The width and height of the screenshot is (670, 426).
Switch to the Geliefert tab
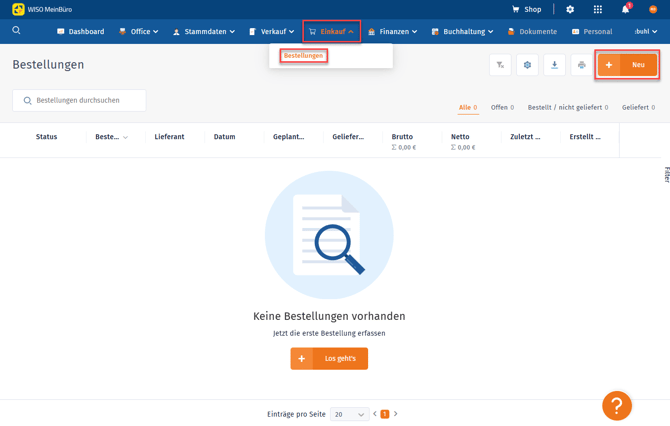point(638,107)
